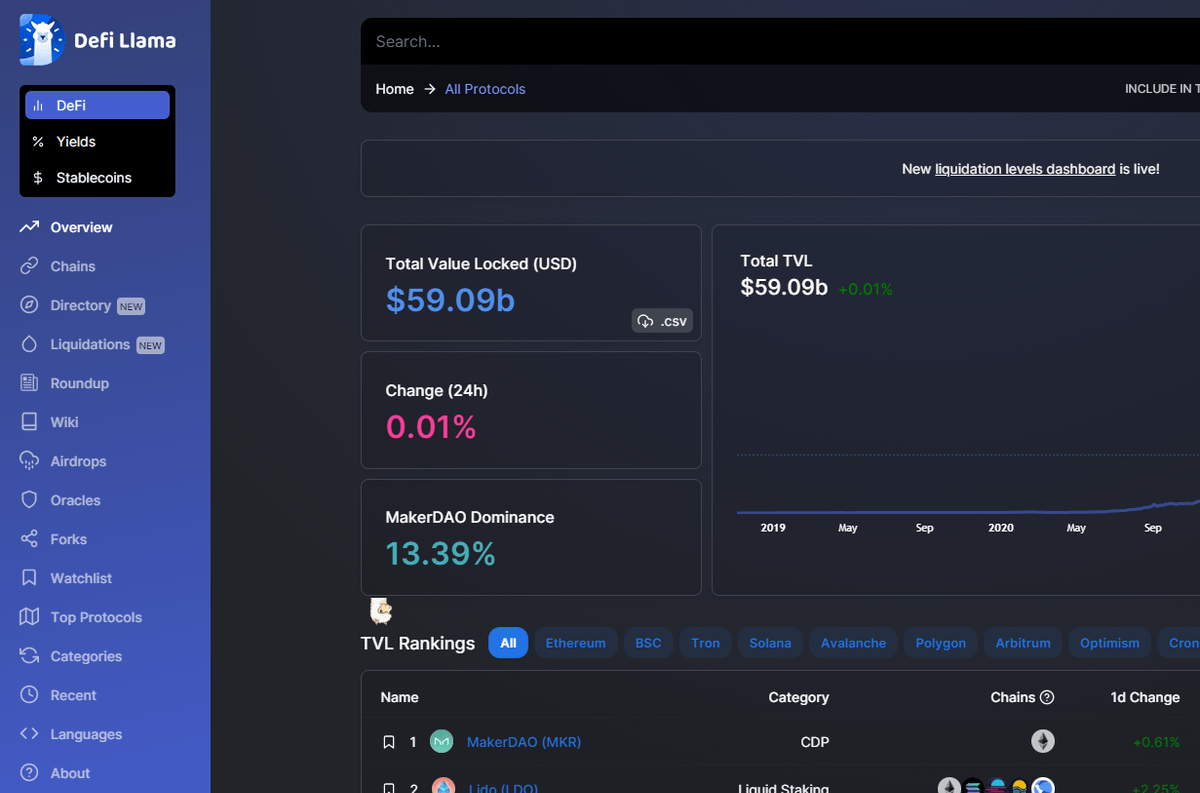Click the Directory compass icon
Image resolution: width=1200 pixels, height=793 pixels.
coord(29,306)
